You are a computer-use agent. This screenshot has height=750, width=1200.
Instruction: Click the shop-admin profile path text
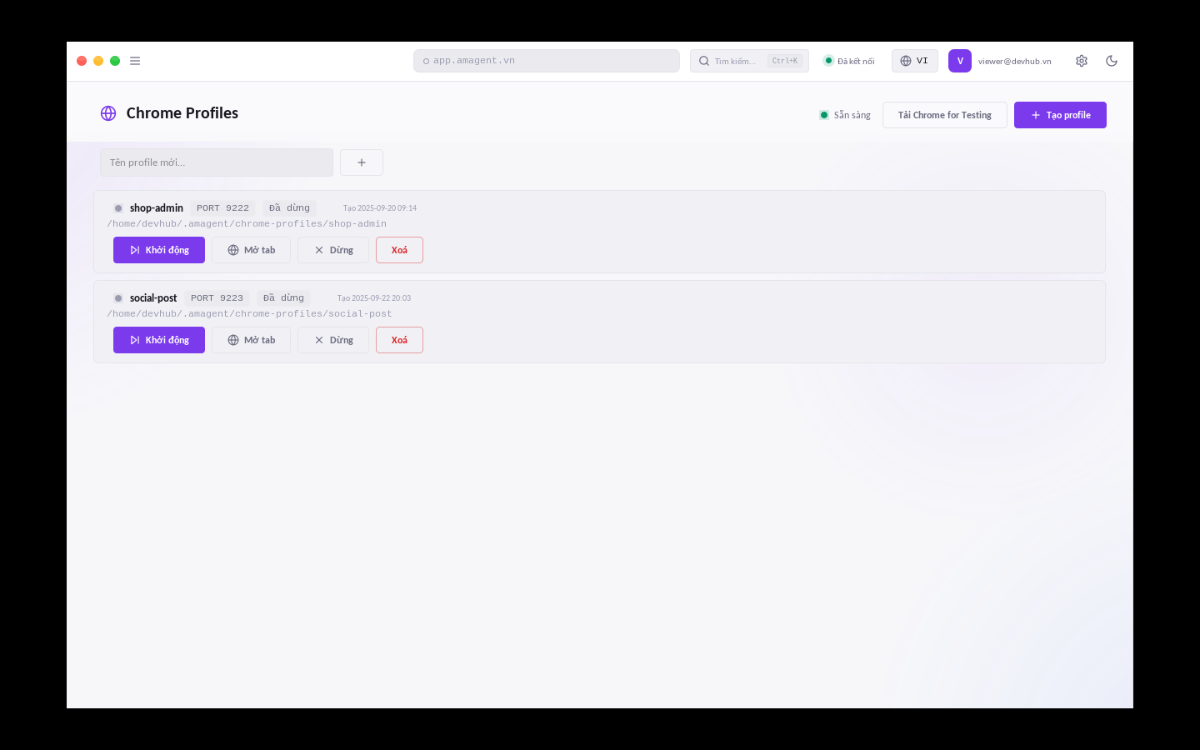[x=246, y=224]
